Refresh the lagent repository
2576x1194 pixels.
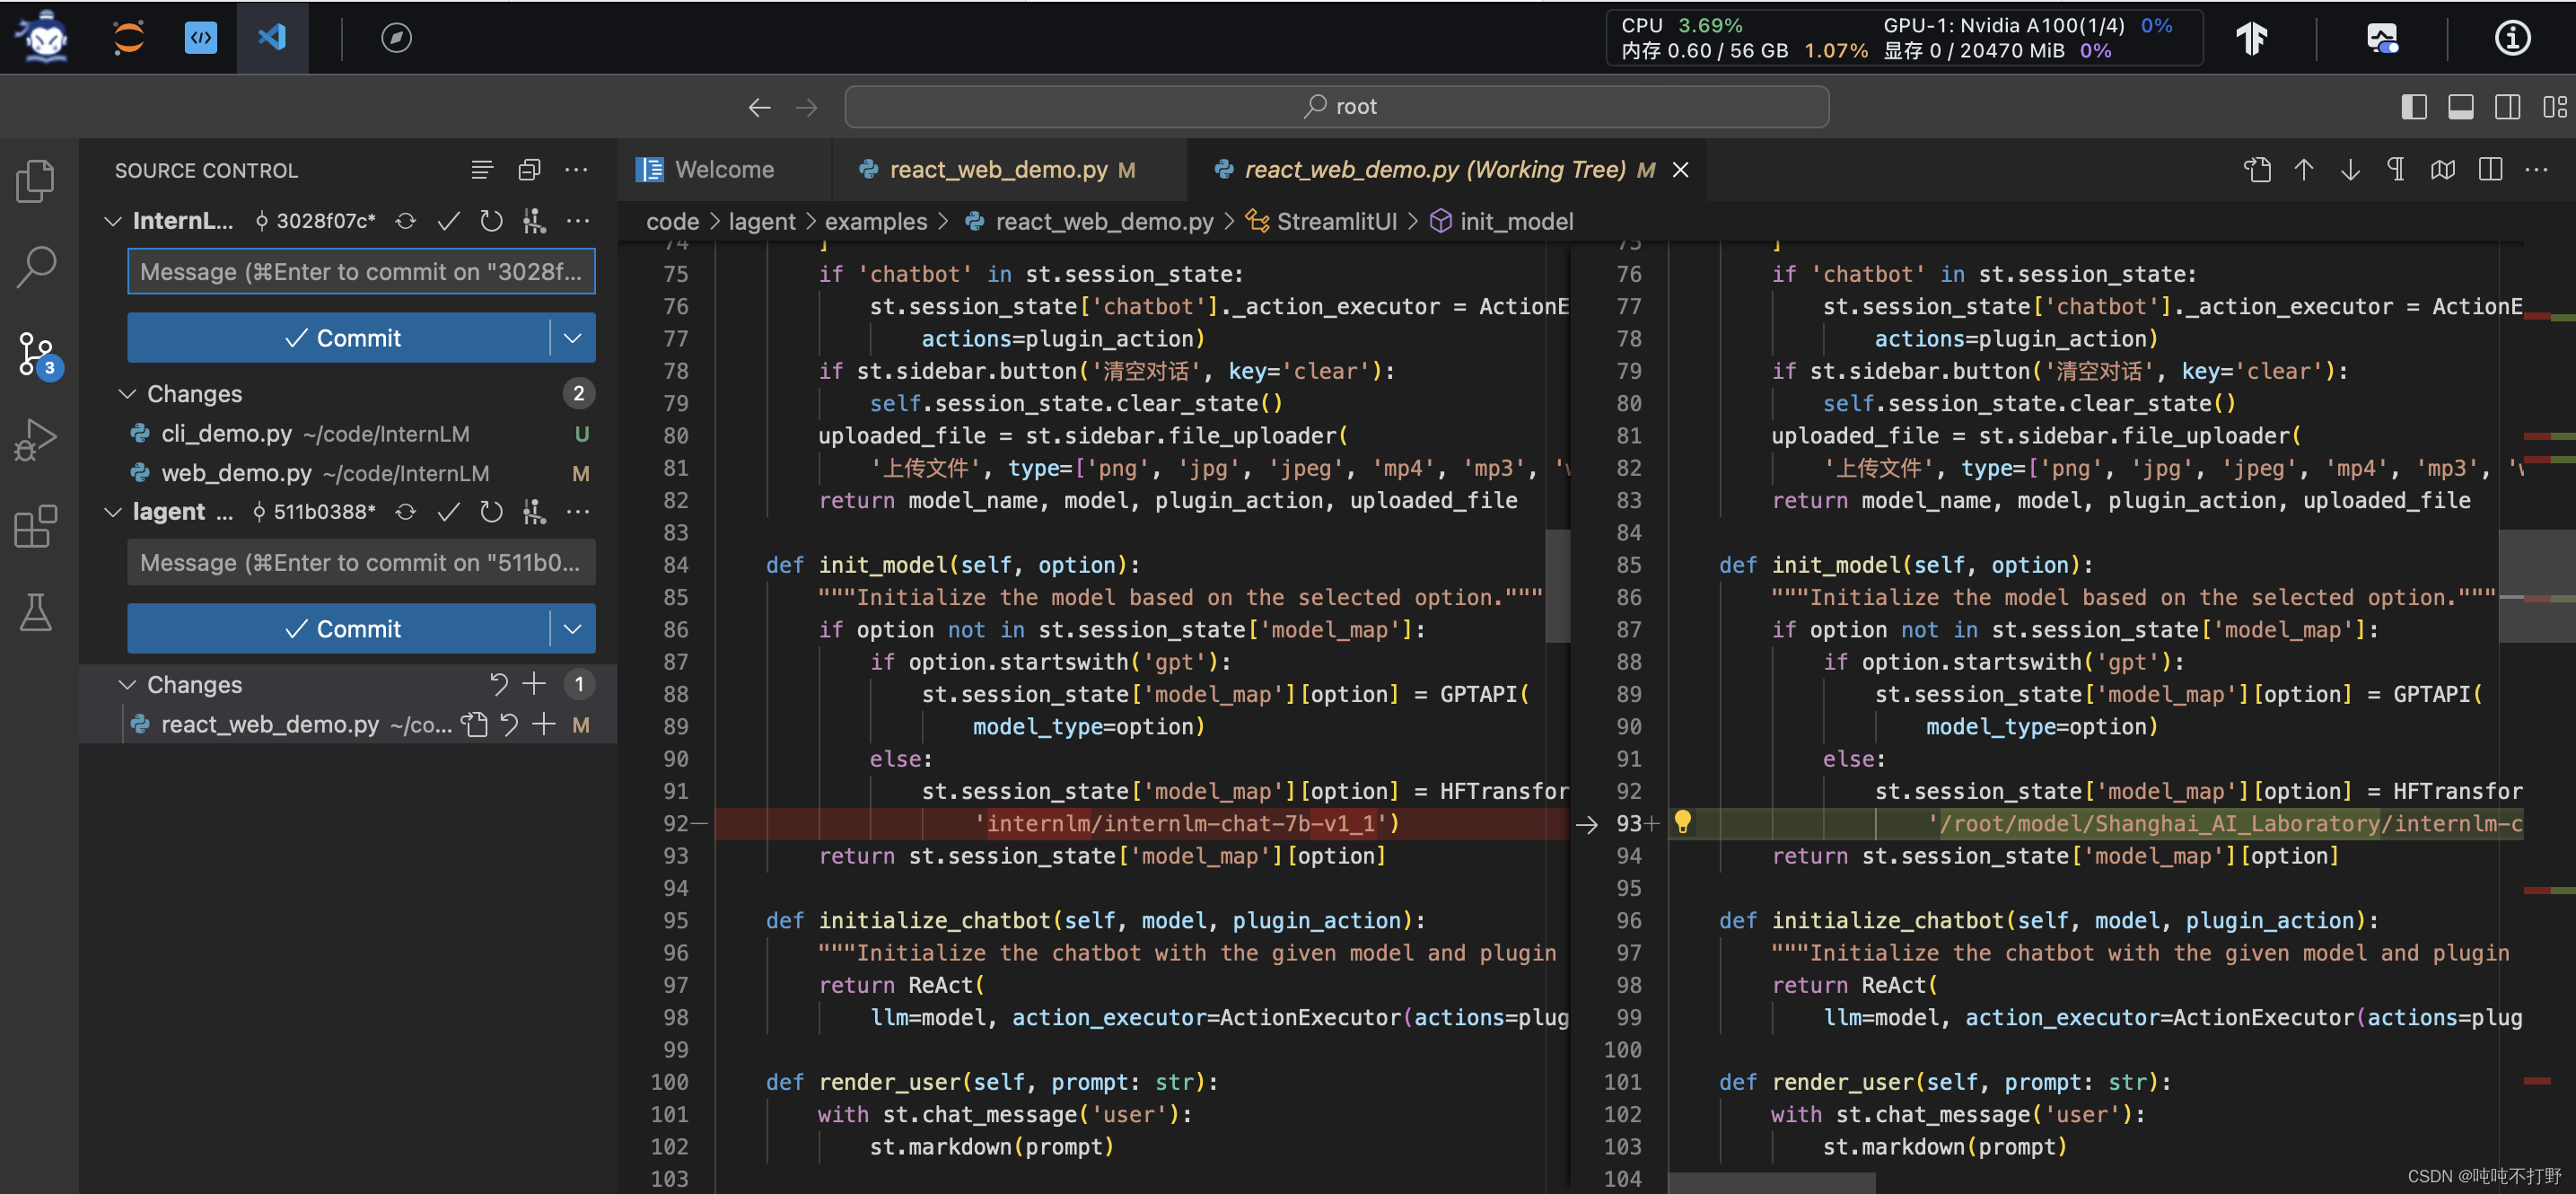coord(491,512)
